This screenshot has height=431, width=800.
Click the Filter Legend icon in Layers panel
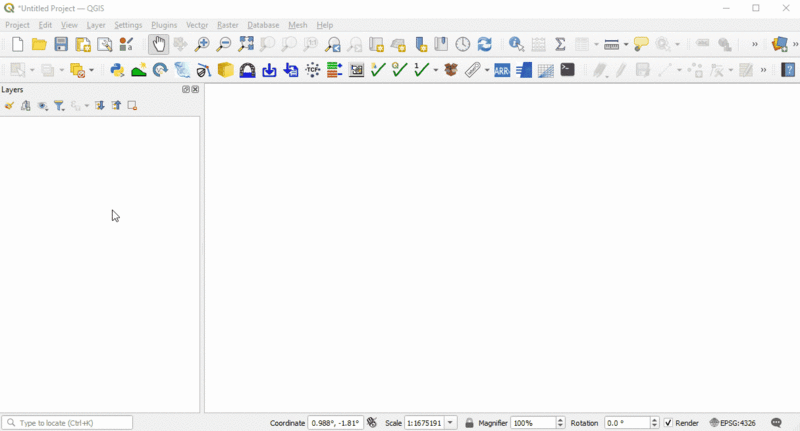click(x=60, y=105)
